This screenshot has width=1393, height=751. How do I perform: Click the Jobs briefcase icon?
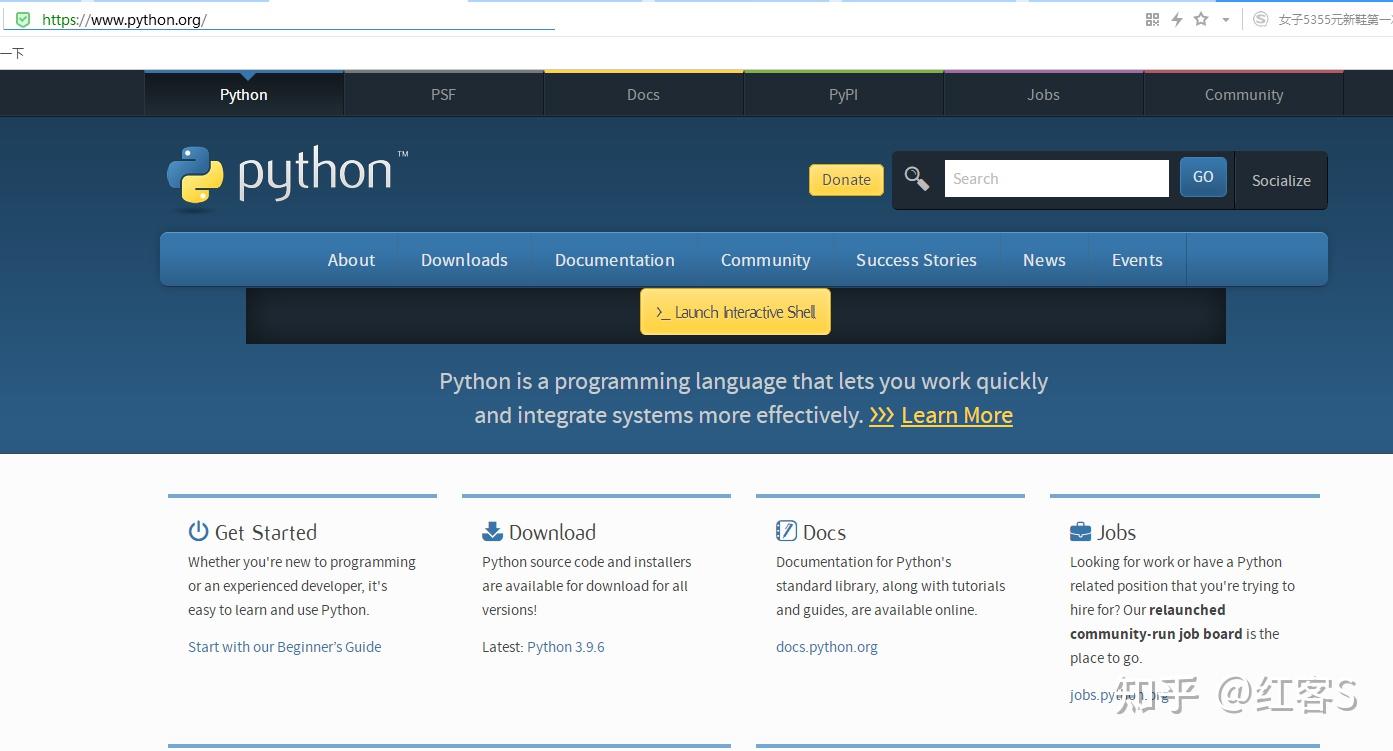click(x=1080, y=531)
